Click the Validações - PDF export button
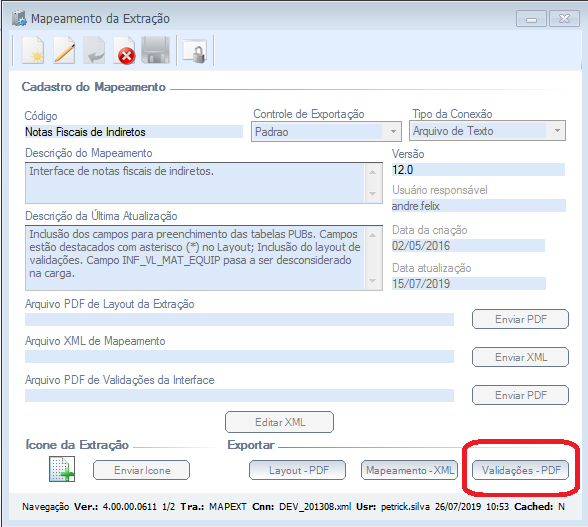 pyautogui.click(x=520, y=470)
